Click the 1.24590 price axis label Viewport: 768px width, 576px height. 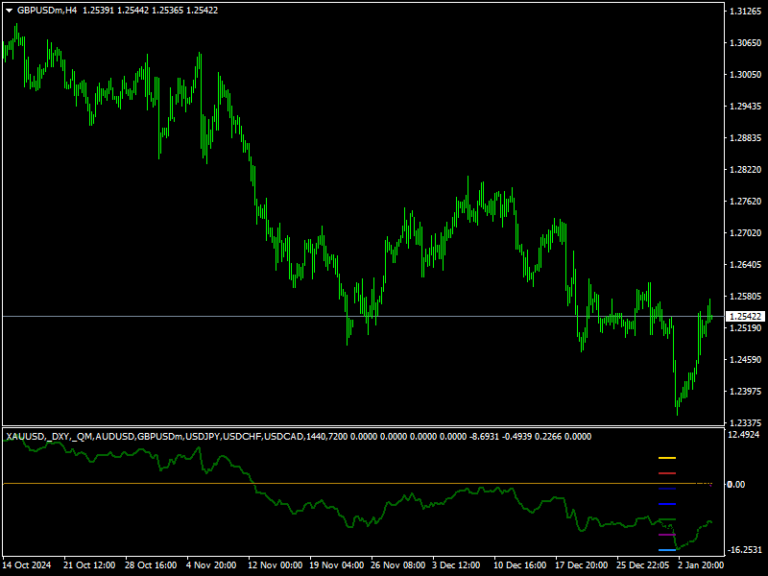745,360
